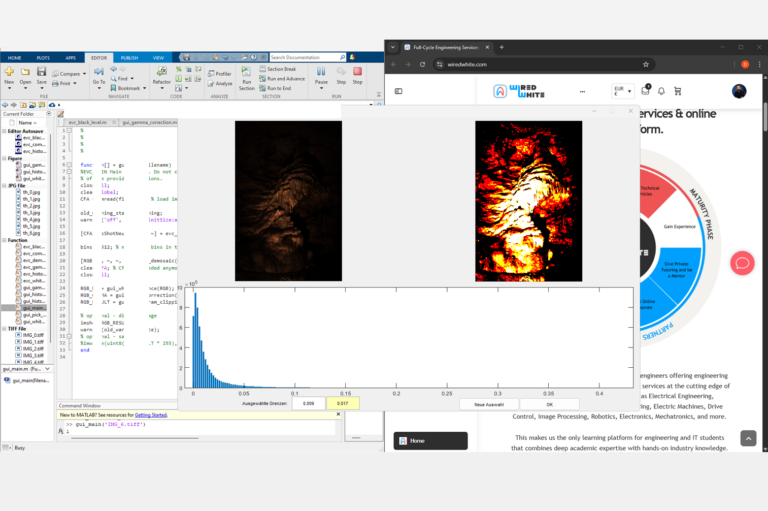Image resolution: width=768 pixels, height=511 pixels.
Task: Collapse the Figure group in Current Folder
Action: (4, 158)
